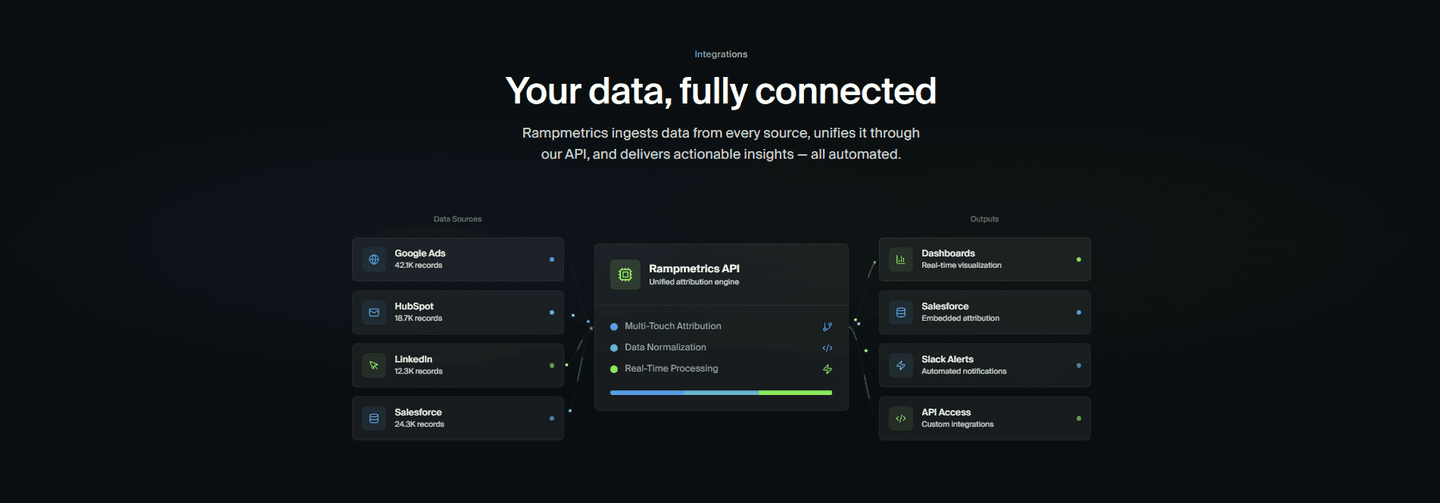Screen dimensions: 1440x503
Task: Click the Google Ads globe icon
Action: 374,259
